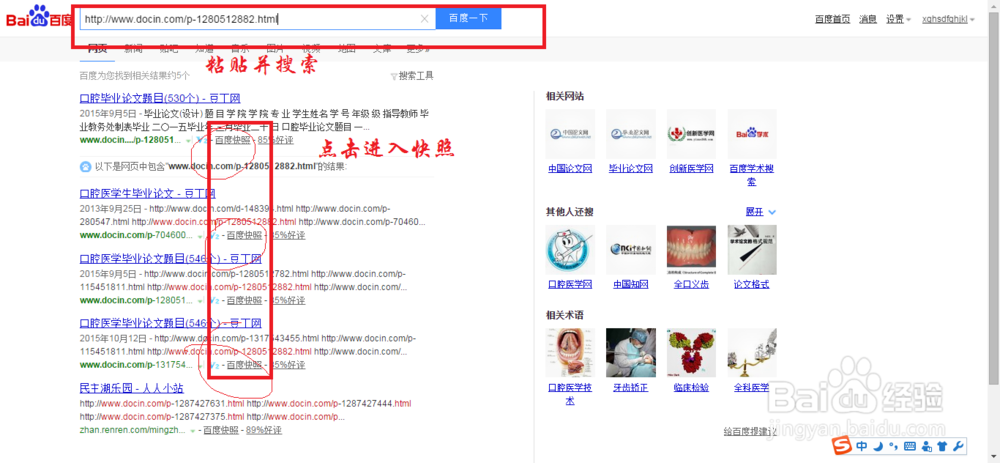This screenshot has height=463, width=1000.
Task: Click the page scrollbar down arrow
Action: coord(995,457)
